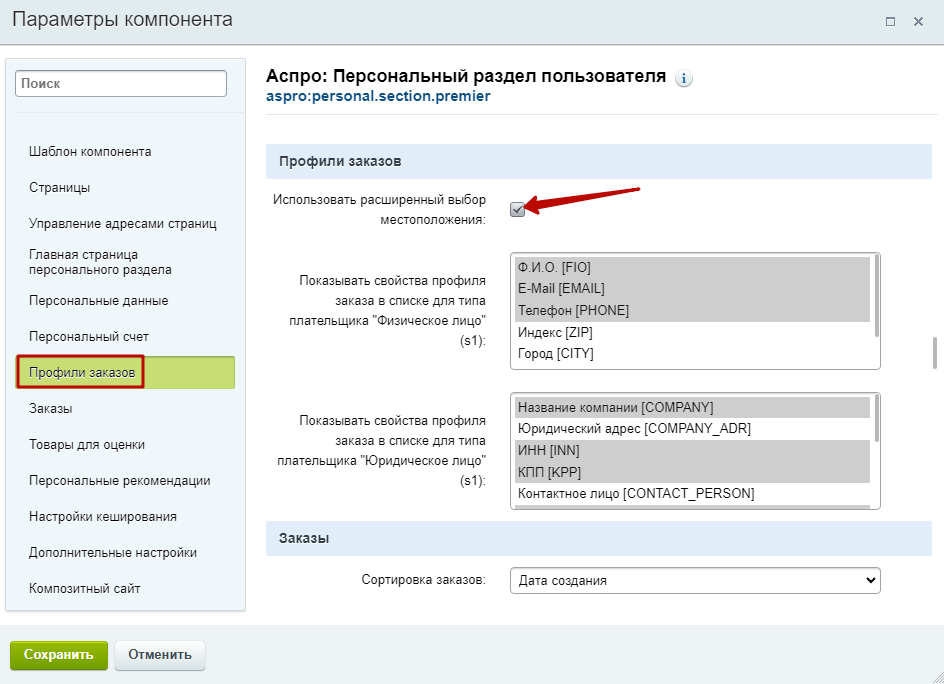The width and height of the screenshot is (944, 684).
Task: Select Индекс [ZIP] property option
Action: 692,332
